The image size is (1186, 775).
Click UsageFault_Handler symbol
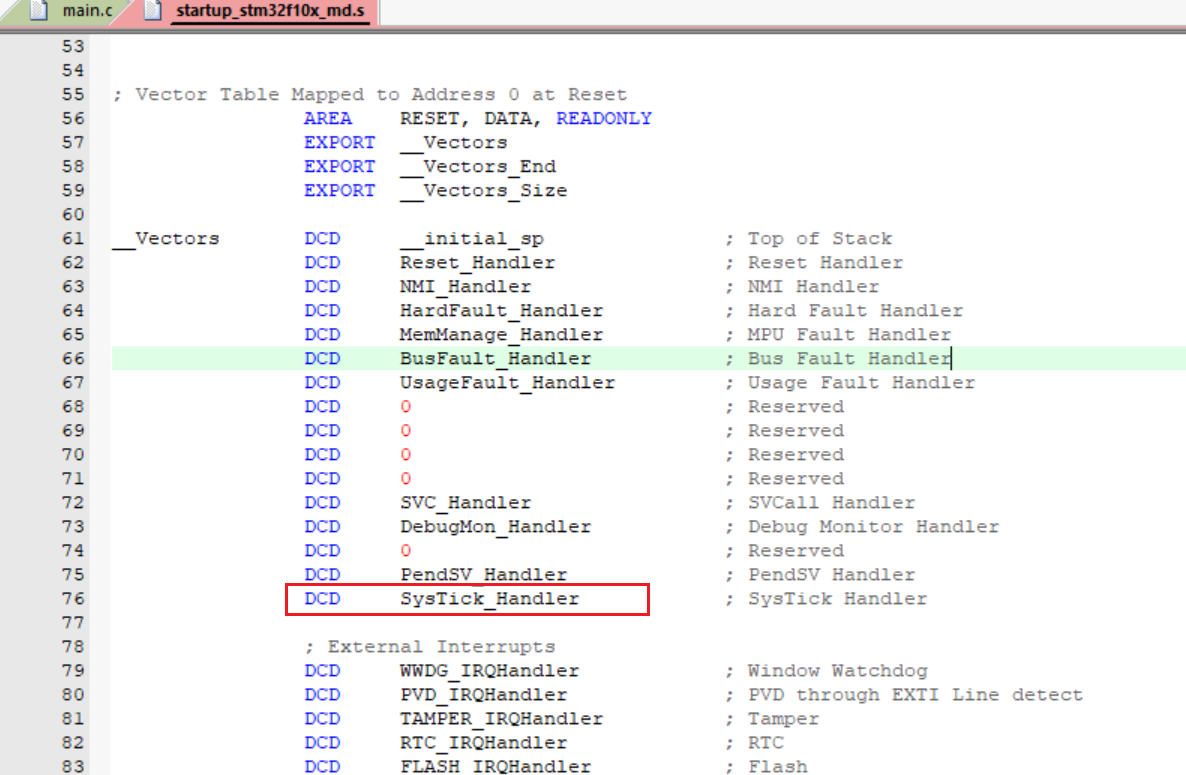pyautogui.click(x=508, y=383)
